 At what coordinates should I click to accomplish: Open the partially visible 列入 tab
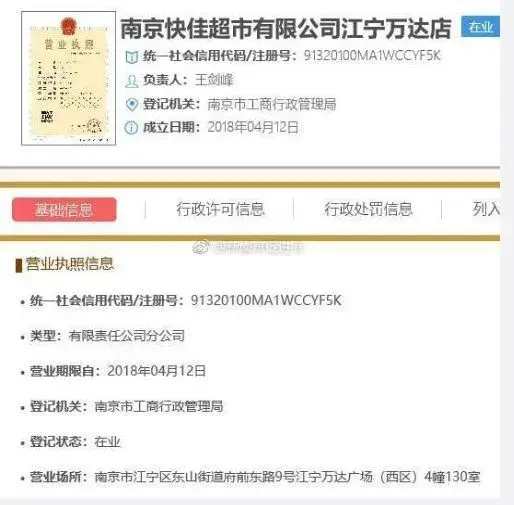tap(486, 209)
